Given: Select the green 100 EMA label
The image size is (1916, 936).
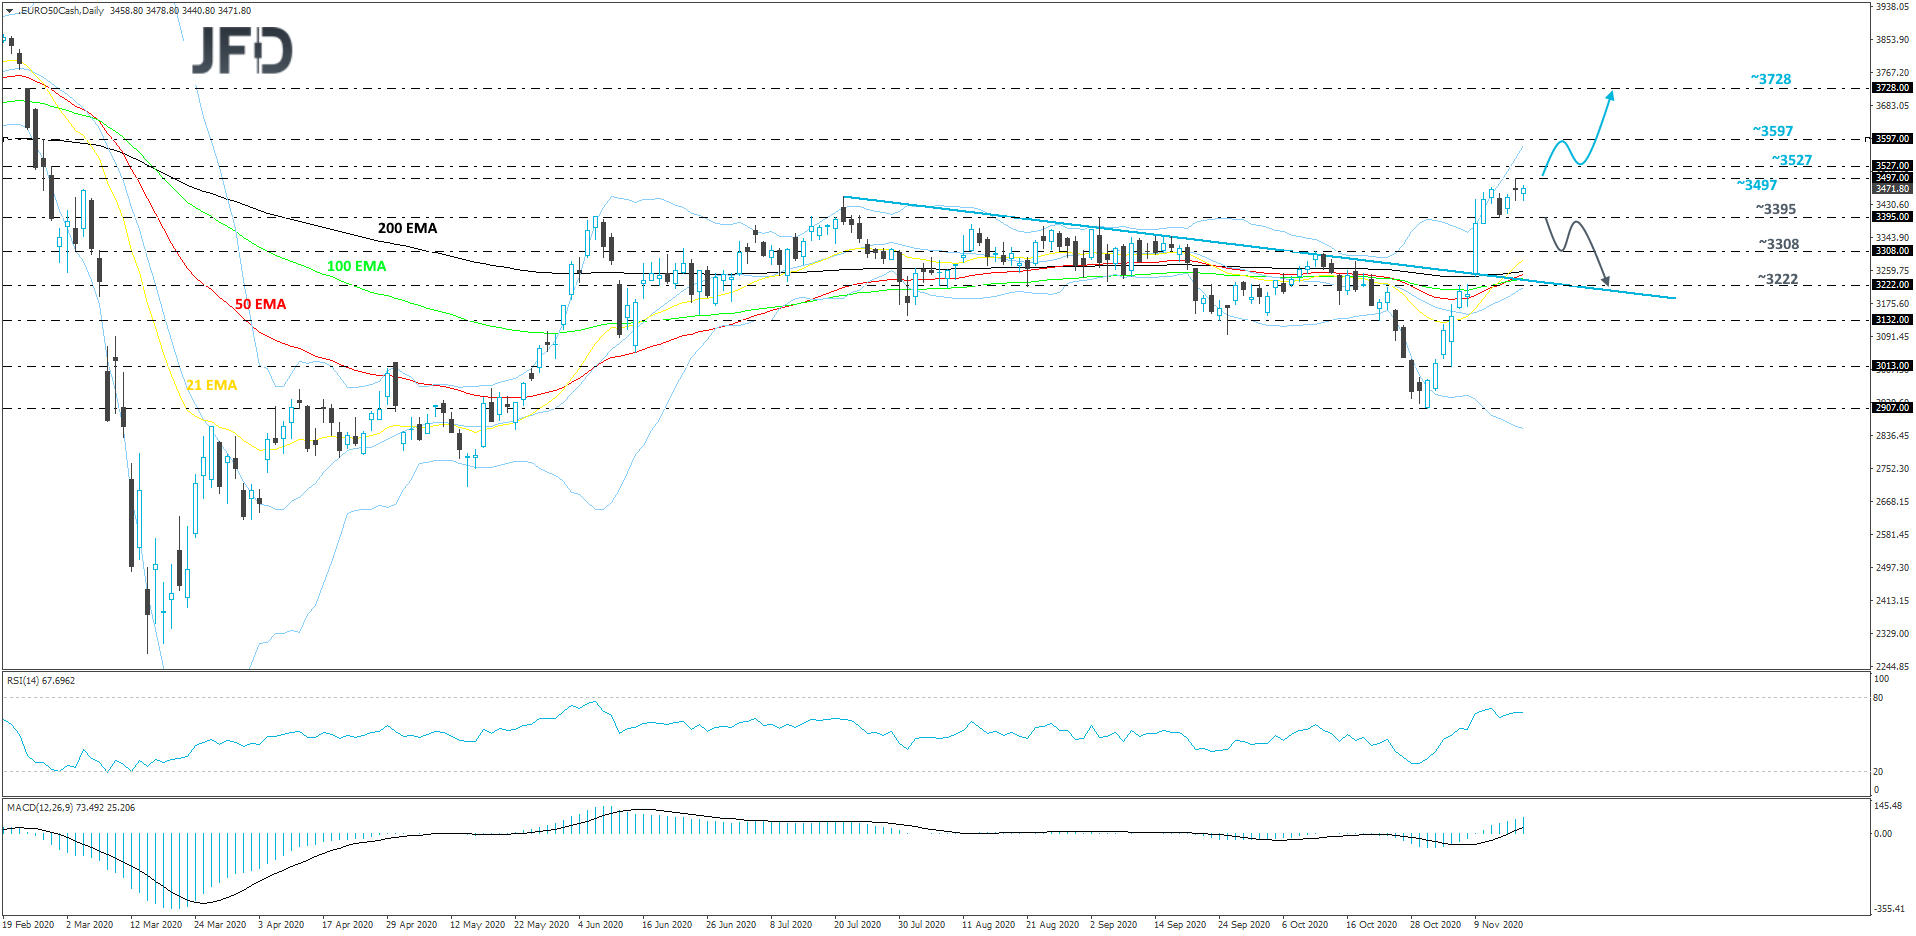Looking at the screenshot, I should pos(356,266).
